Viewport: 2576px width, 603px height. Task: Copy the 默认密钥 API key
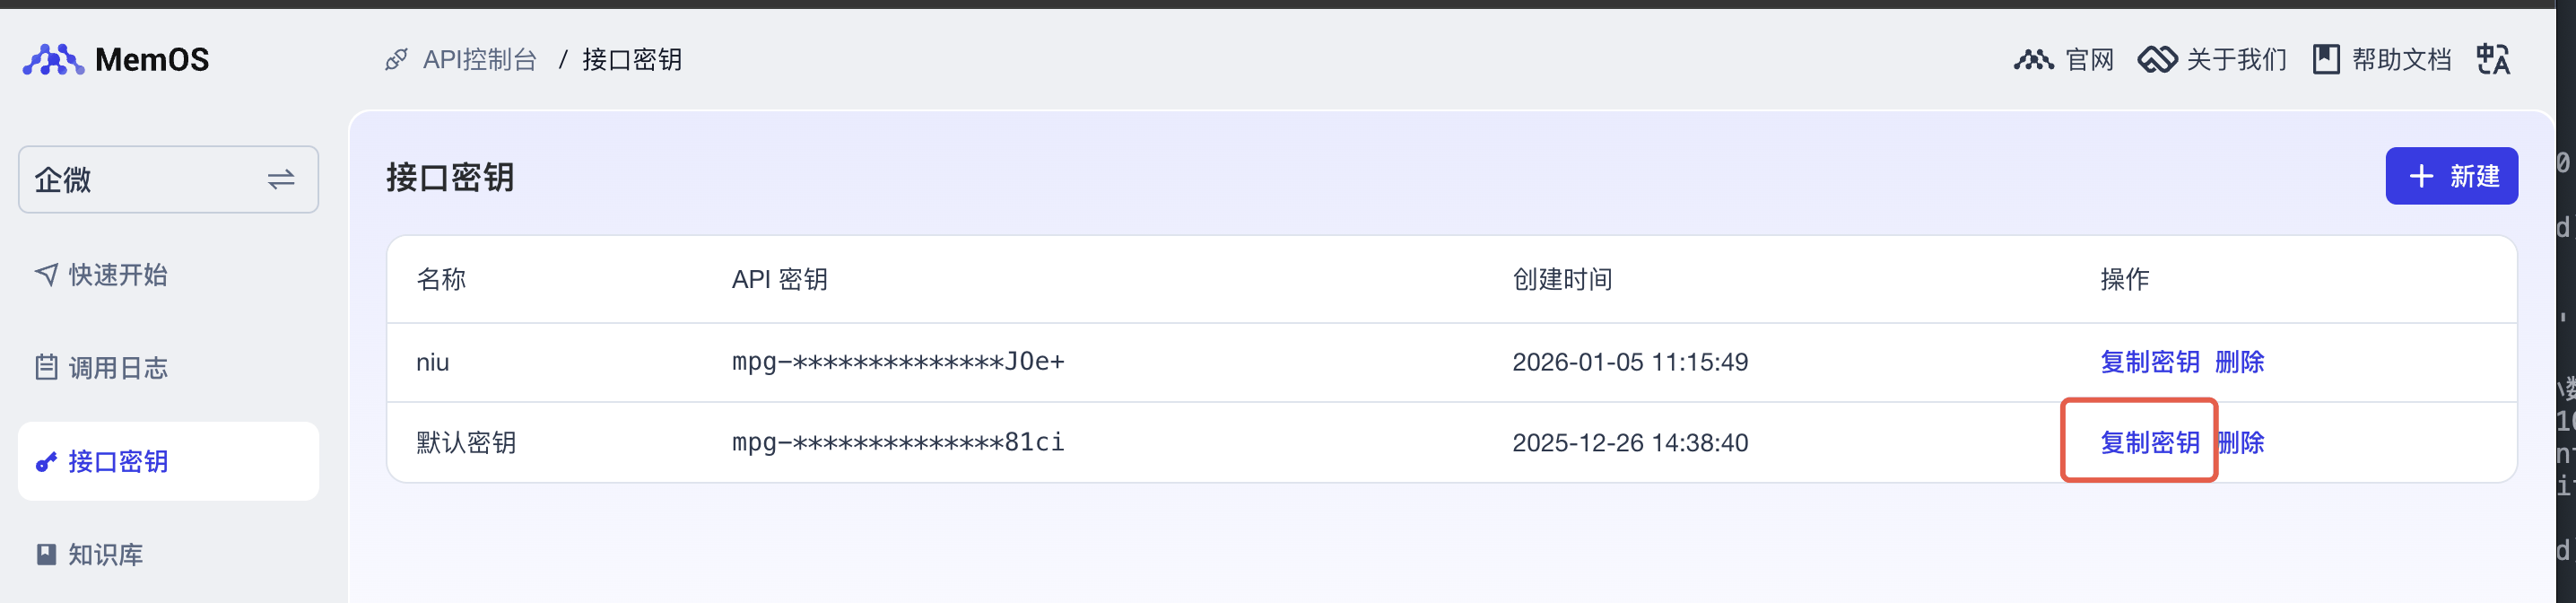pyautogui.click(x=2149, y=443)
